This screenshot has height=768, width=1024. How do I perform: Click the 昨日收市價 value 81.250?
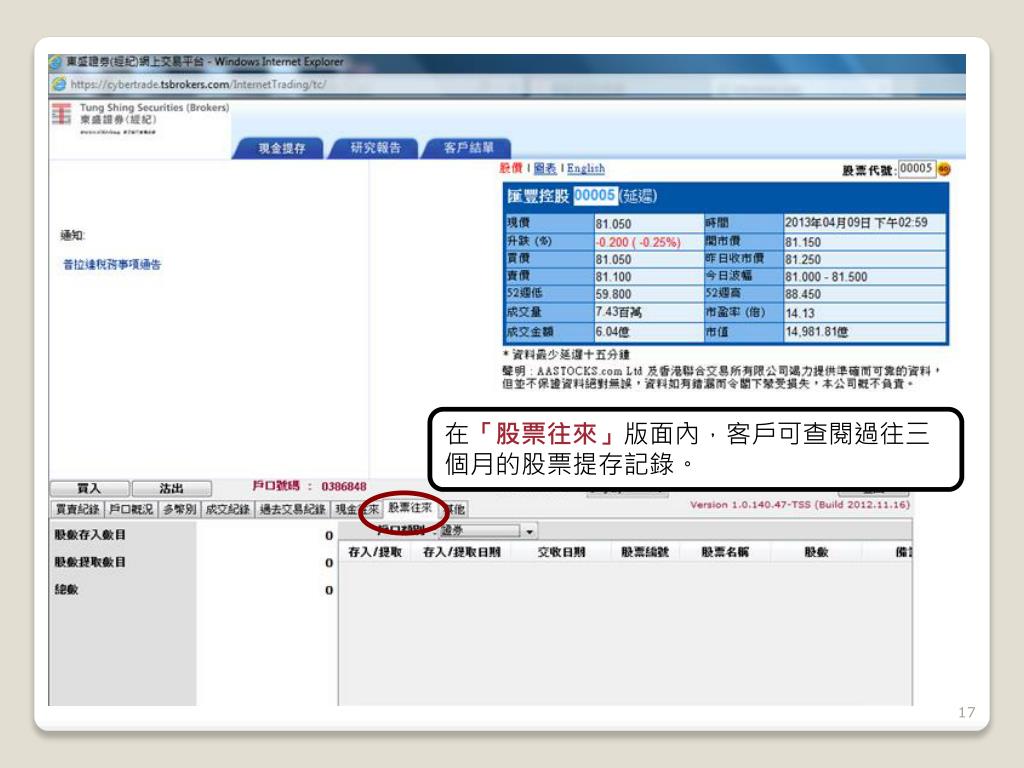[803, 259]
